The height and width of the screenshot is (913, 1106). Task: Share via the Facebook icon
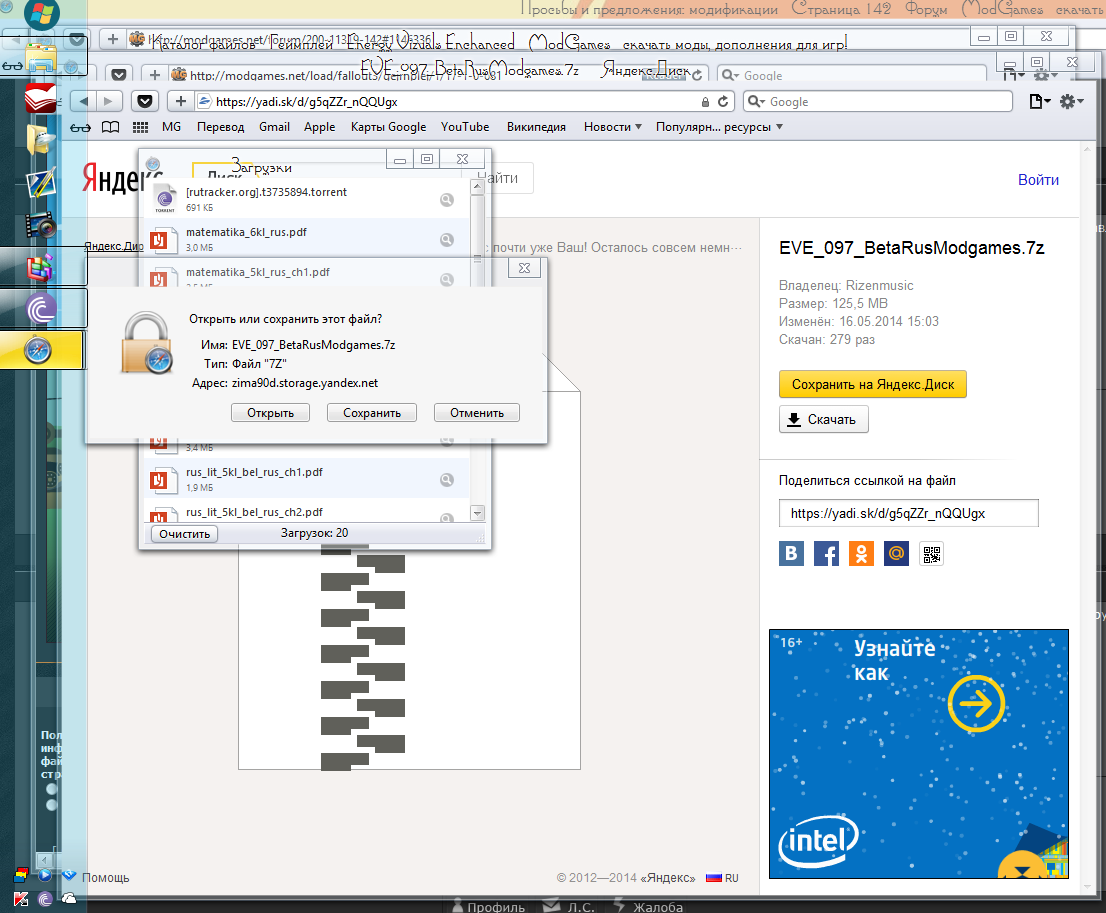(x=826, y=554)
